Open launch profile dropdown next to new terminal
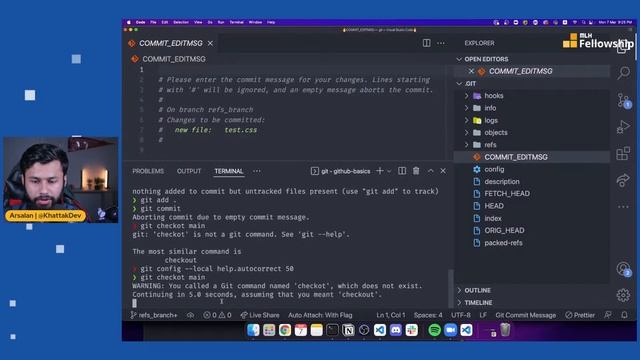 [x=389, y=171]
